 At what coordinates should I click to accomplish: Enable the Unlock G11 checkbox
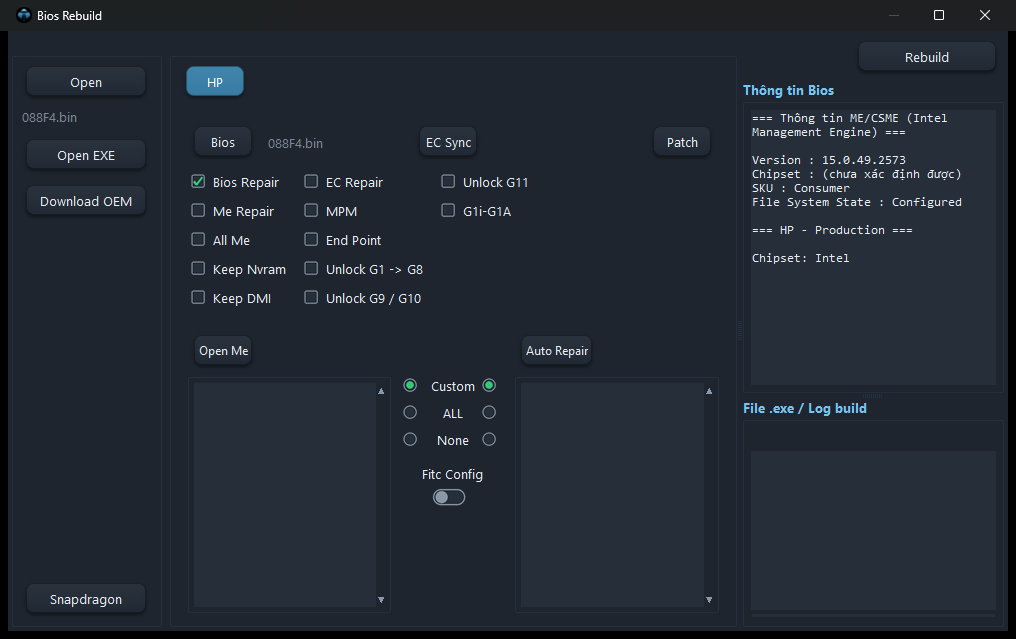(x=448, y=181)
